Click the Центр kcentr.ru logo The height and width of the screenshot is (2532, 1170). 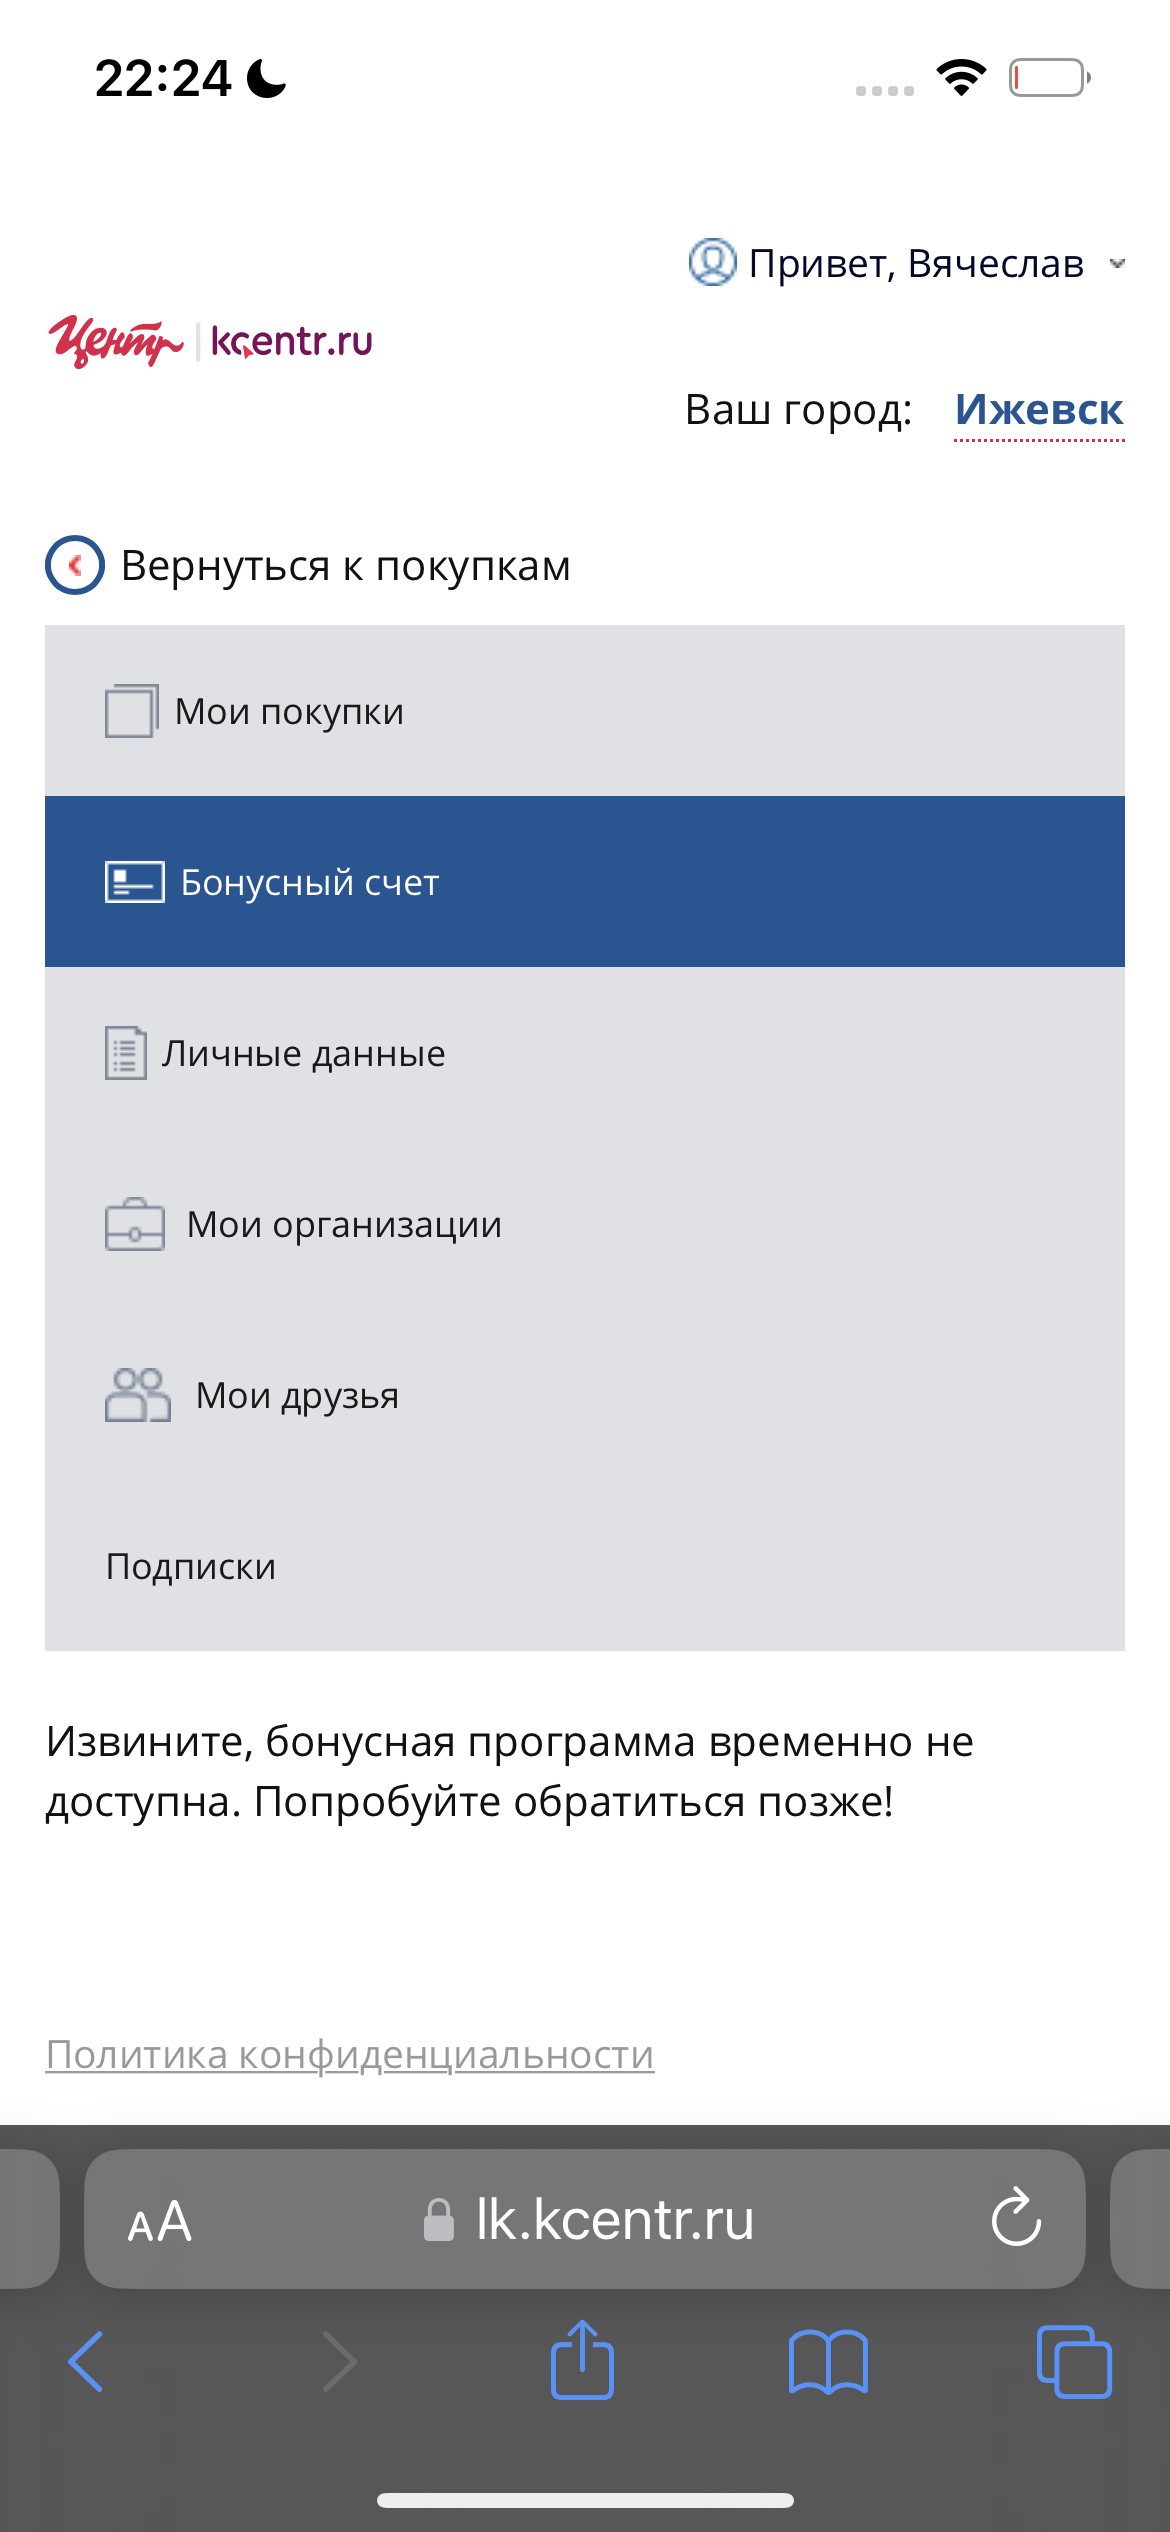coord(210,342)
